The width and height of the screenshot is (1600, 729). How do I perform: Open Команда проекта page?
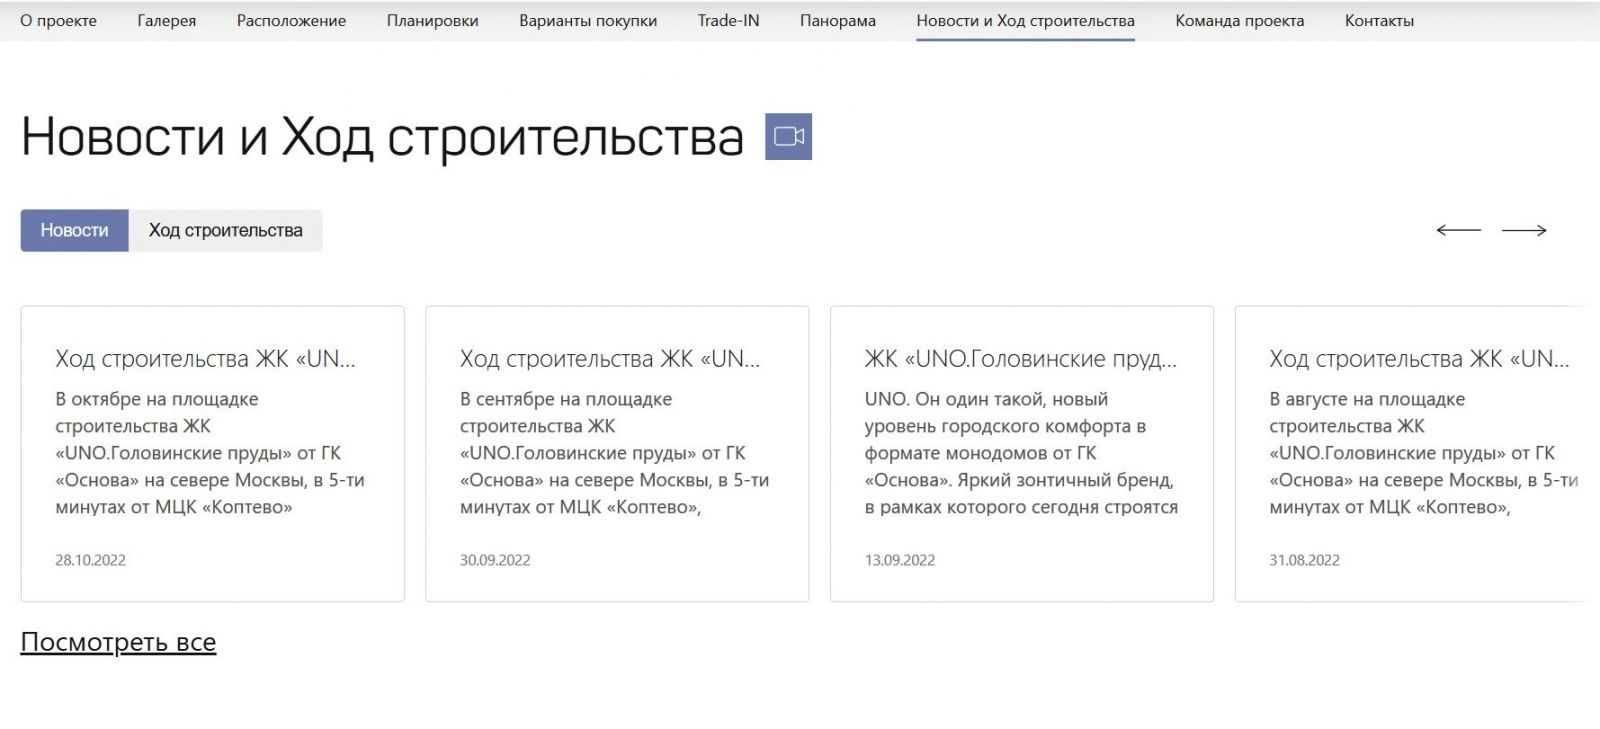(x=1240, y=20)
